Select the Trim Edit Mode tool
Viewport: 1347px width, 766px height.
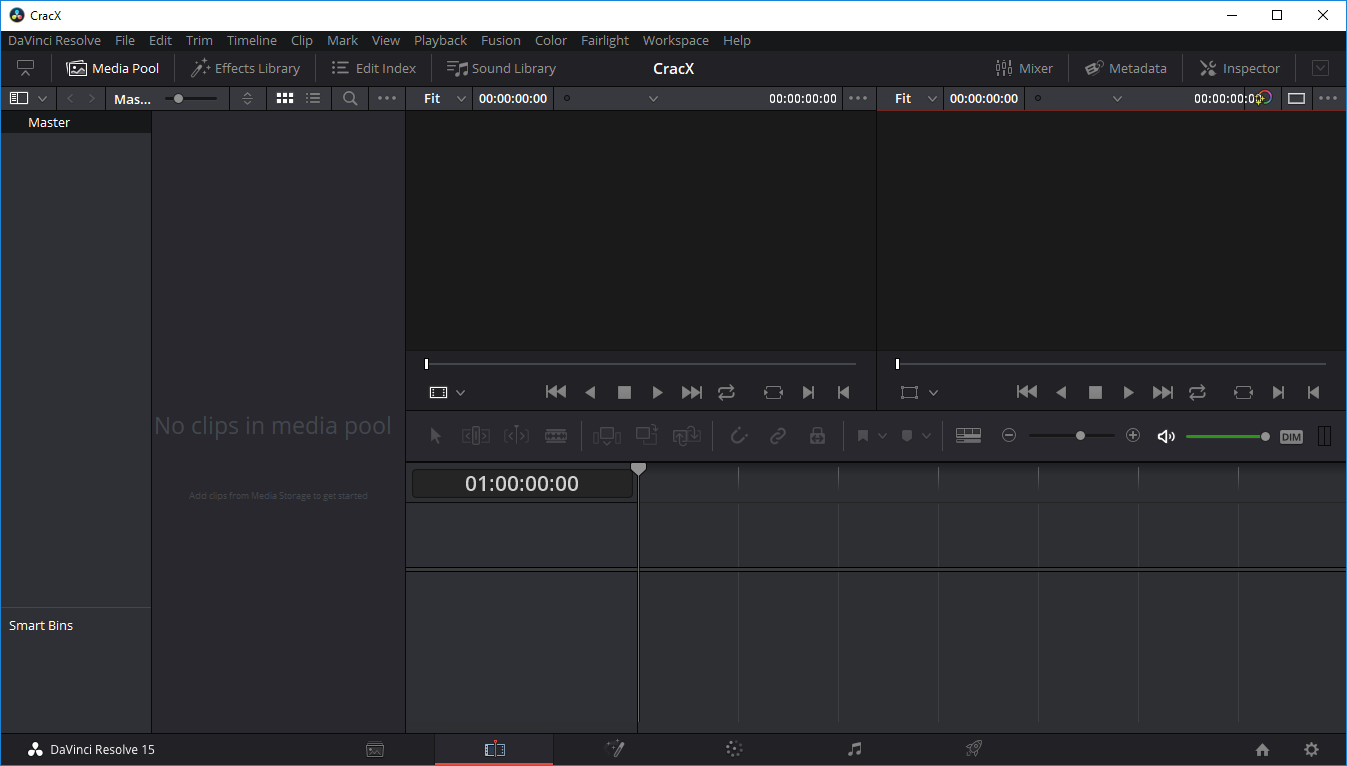click(x=475, y=436)
